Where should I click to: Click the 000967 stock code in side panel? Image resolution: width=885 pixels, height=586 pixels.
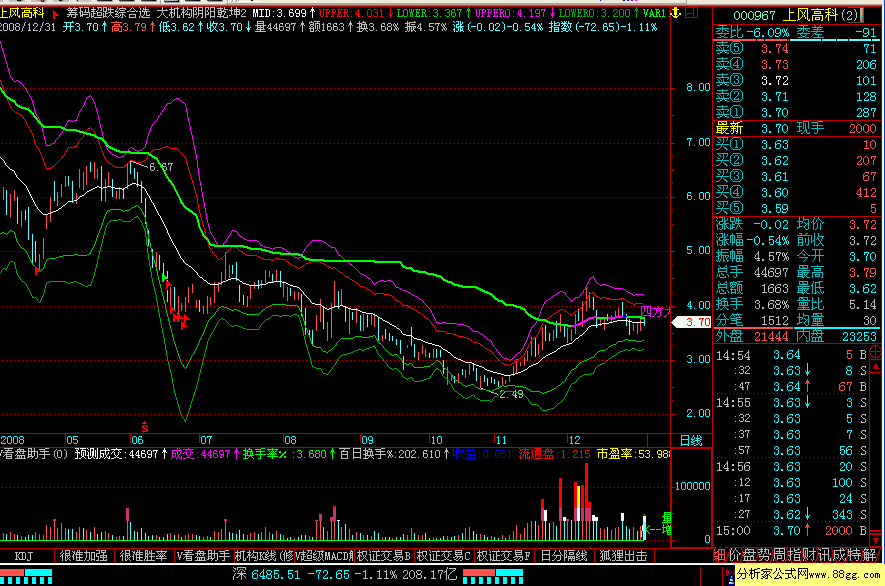coord(754,16)
